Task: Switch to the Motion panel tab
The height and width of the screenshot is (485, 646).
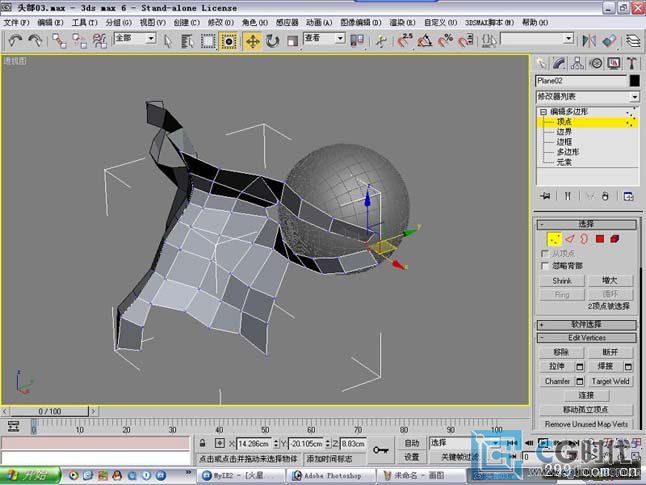Action: (x=596, y=63)
